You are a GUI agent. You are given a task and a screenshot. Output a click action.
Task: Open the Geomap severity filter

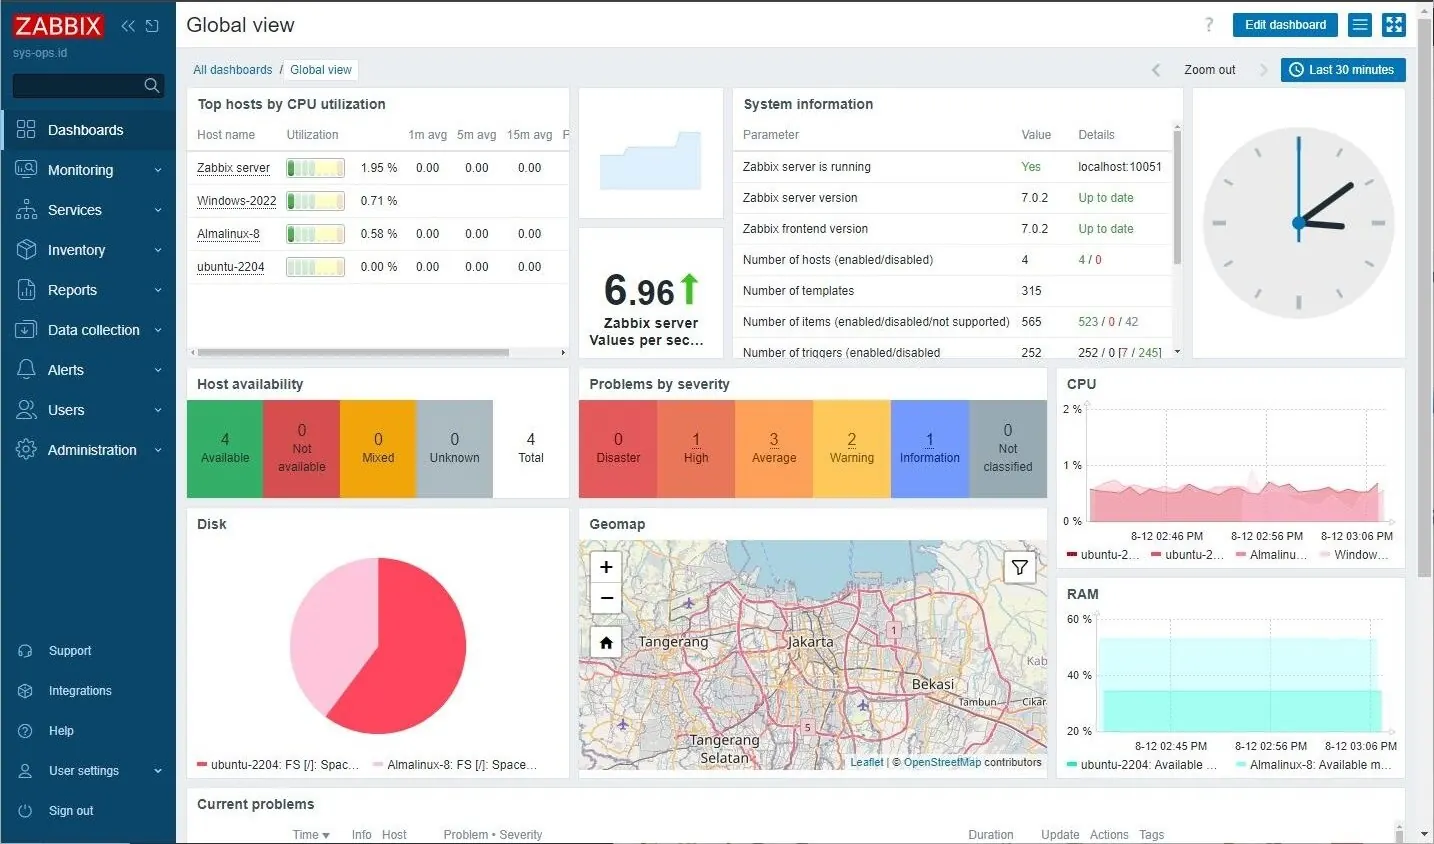(1019, 568)
